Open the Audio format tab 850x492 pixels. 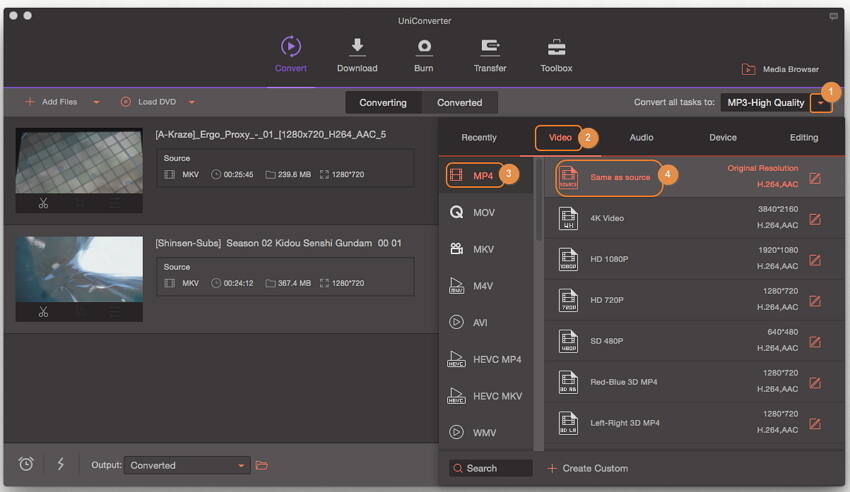641,138
